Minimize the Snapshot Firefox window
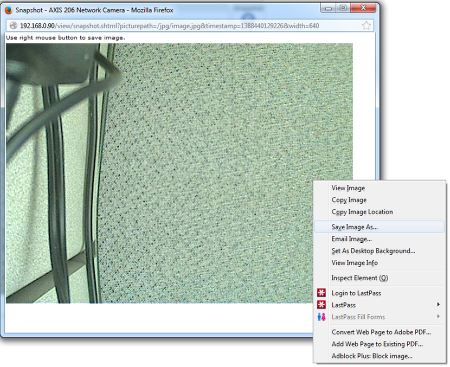 click(328, 8)
